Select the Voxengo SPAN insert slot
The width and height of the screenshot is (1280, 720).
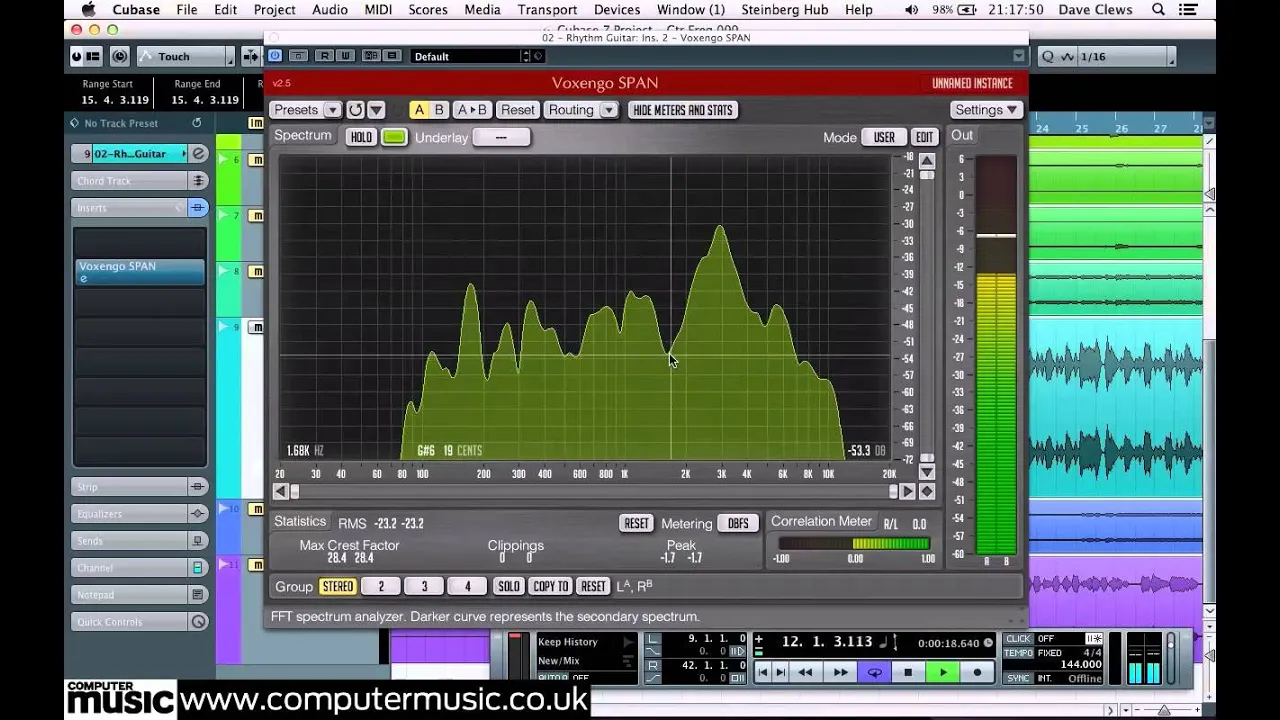140,272
